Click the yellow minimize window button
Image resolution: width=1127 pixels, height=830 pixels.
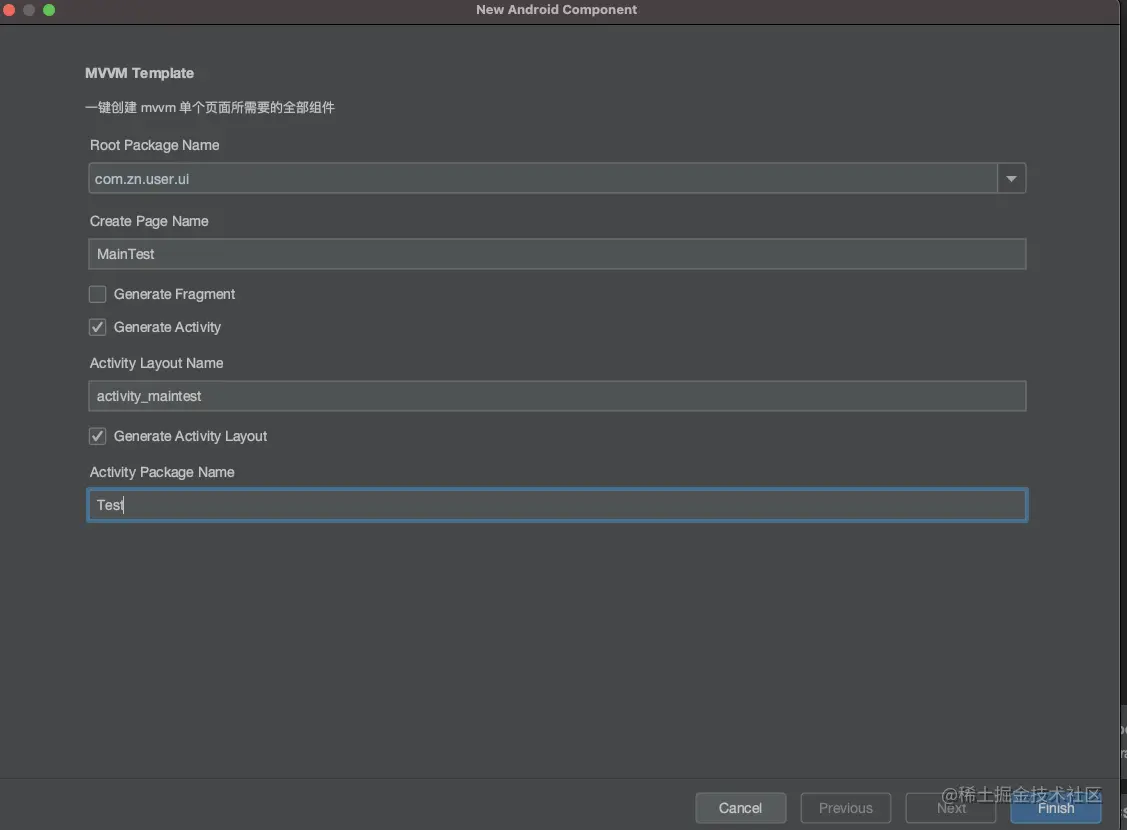[x=29, y=10]
